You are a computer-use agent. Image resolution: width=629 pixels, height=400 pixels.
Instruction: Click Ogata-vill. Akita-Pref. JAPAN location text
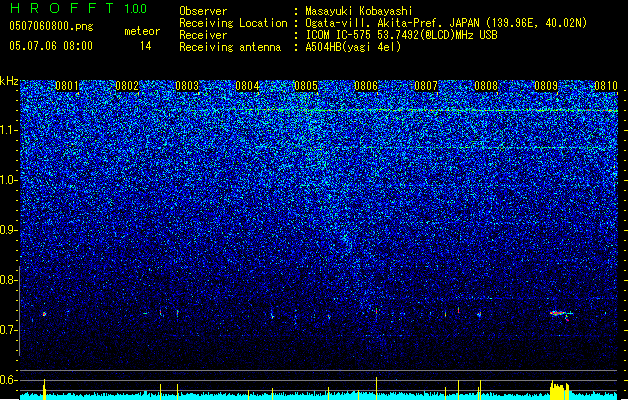tap(446, 23)
